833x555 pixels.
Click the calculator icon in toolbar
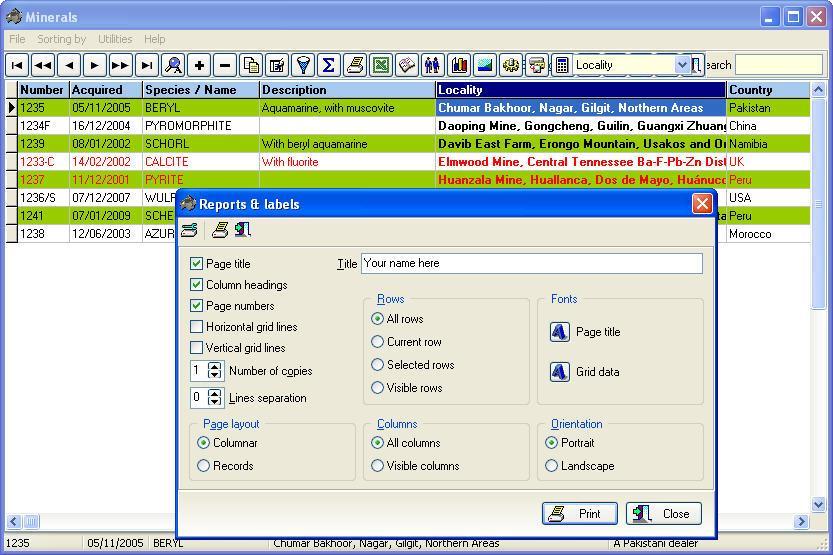coord(562,65)
